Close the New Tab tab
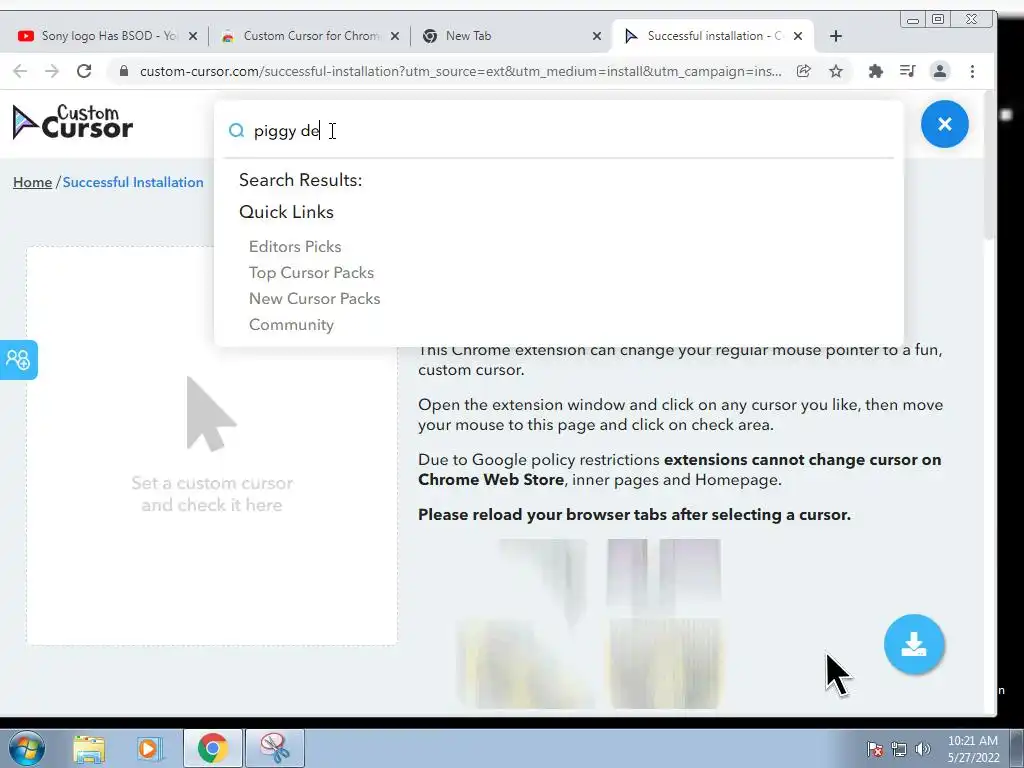The width and height of the screenshot is (1024, 768). pyautogui.click(x=596, y=36)
